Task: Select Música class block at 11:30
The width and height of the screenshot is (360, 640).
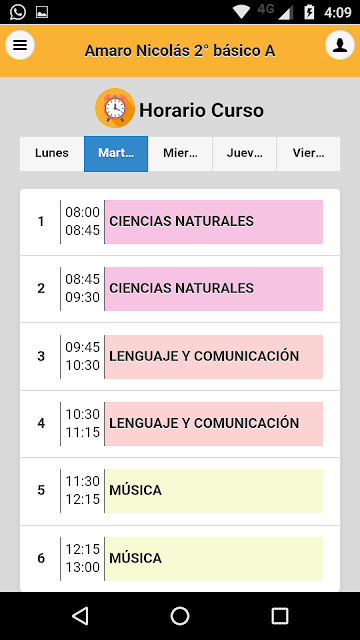Action: coord(214,491)
